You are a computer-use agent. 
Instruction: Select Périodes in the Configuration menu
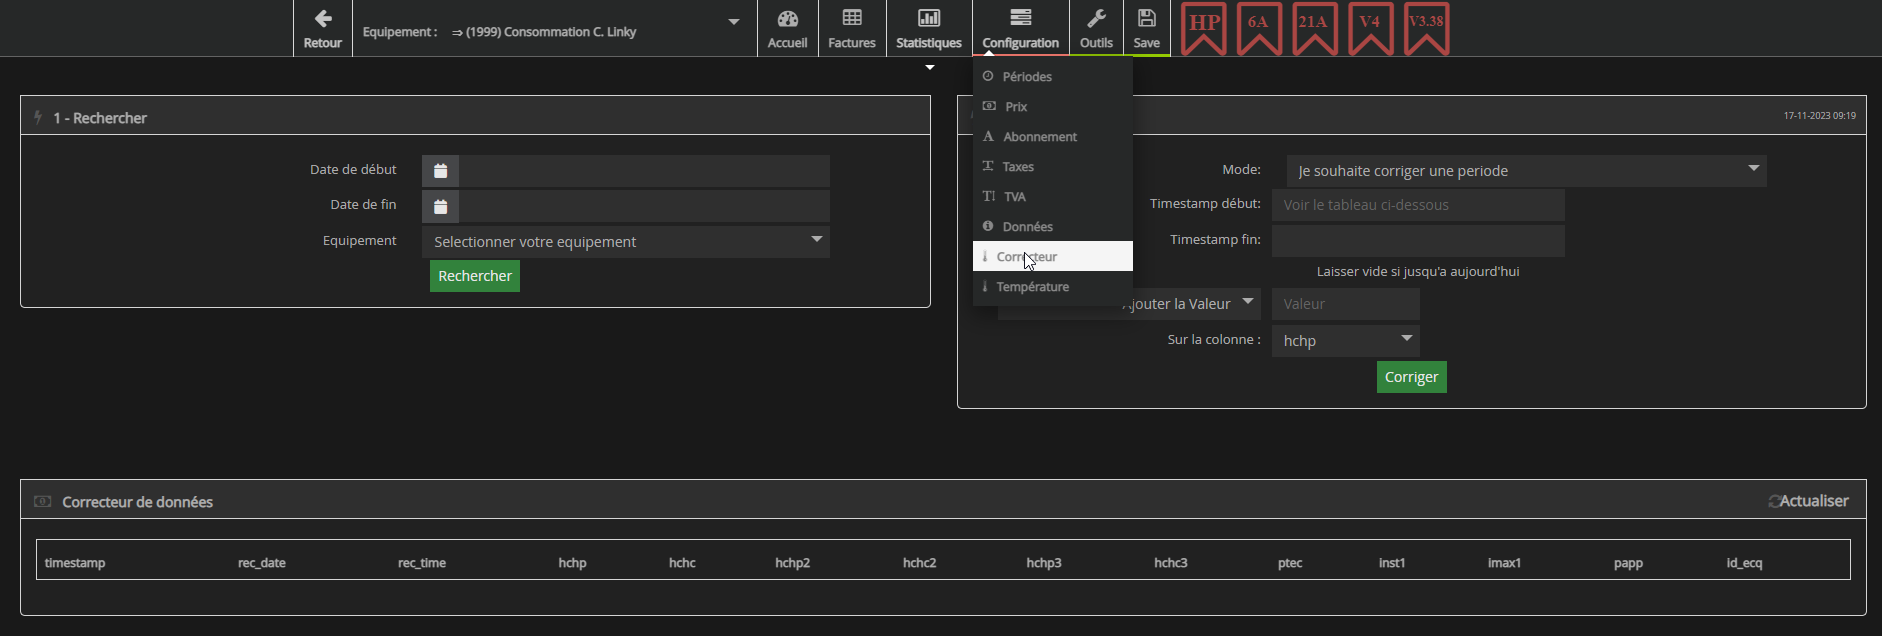tap(1053, 76)
